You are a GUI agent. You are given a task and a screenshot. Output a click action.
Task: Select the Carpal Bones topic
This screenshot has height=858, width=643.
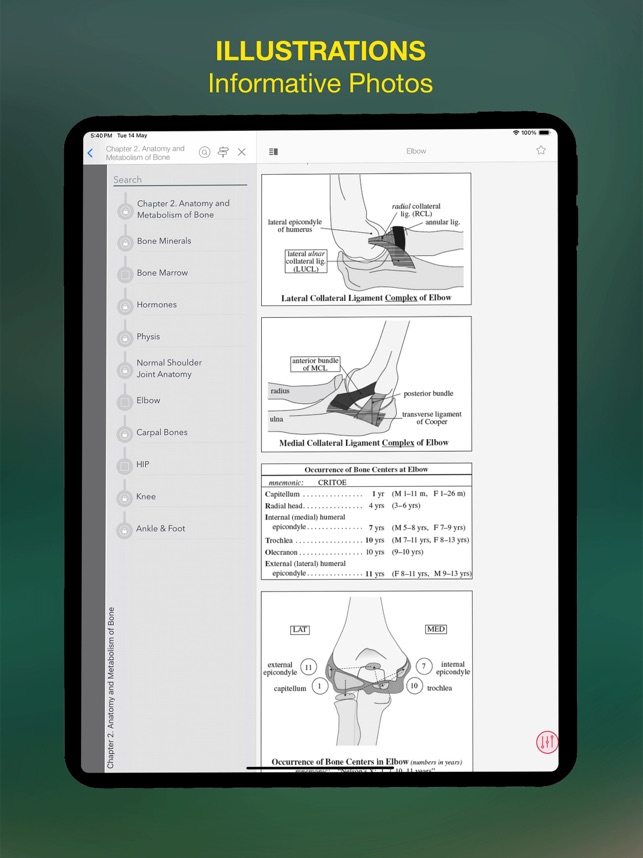[162, 432]
